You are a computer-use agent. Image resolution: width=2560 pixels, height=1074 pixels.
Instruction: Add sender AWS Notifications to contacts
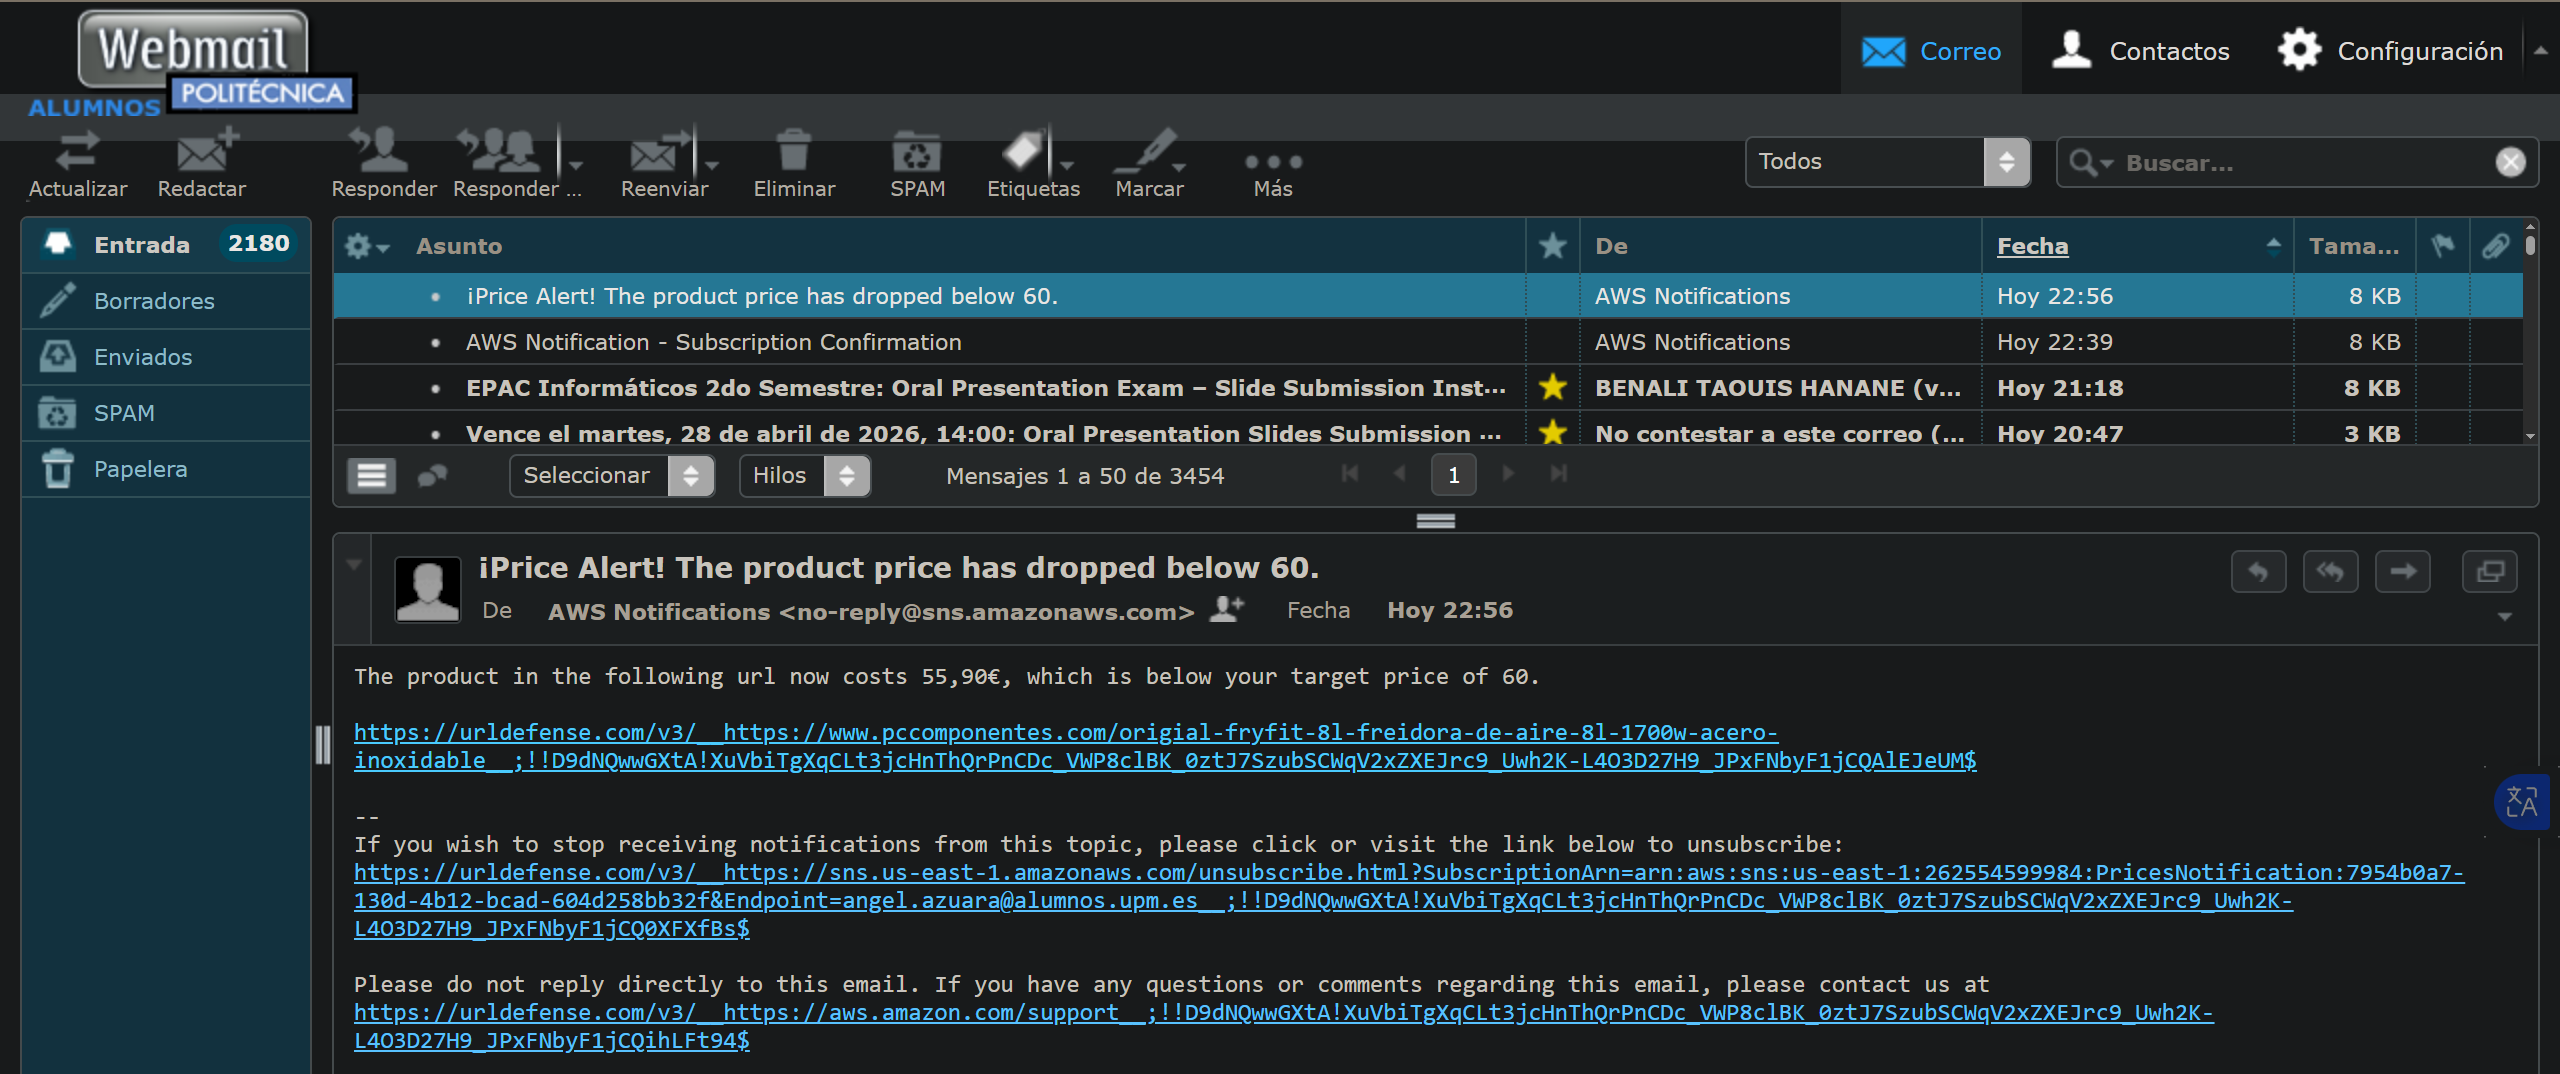point(1227,608)
